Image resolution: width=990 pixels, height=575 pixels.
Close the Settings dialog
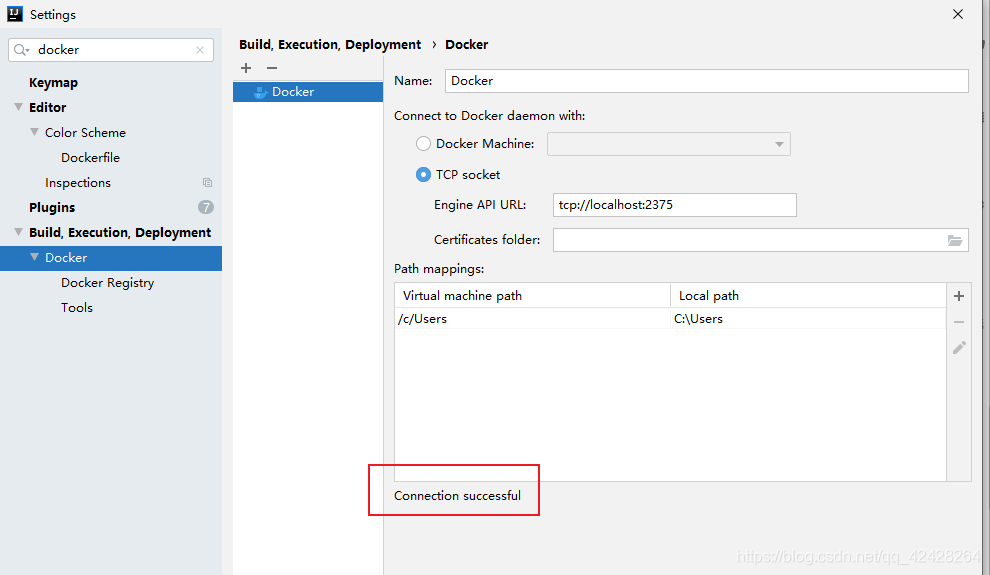[958, 14]
